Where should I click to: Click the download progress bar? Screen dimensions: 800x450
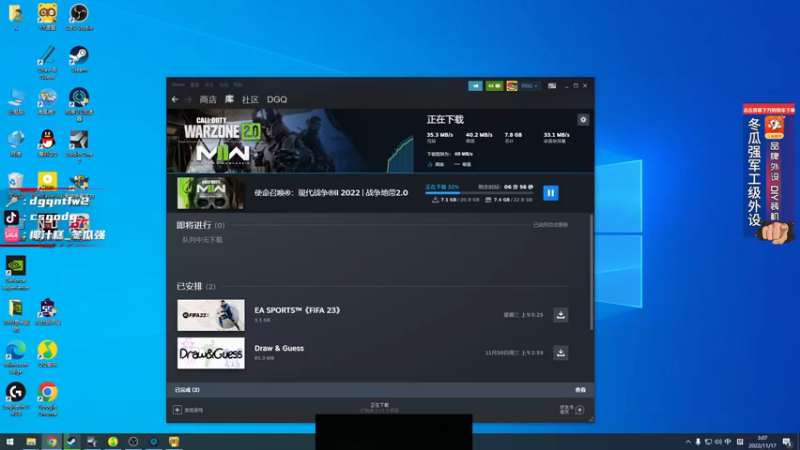[479, 193]
